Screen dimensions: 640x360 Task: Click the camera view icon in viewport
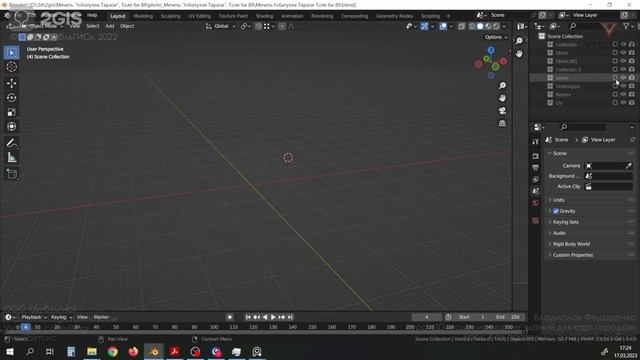[502, 111]
